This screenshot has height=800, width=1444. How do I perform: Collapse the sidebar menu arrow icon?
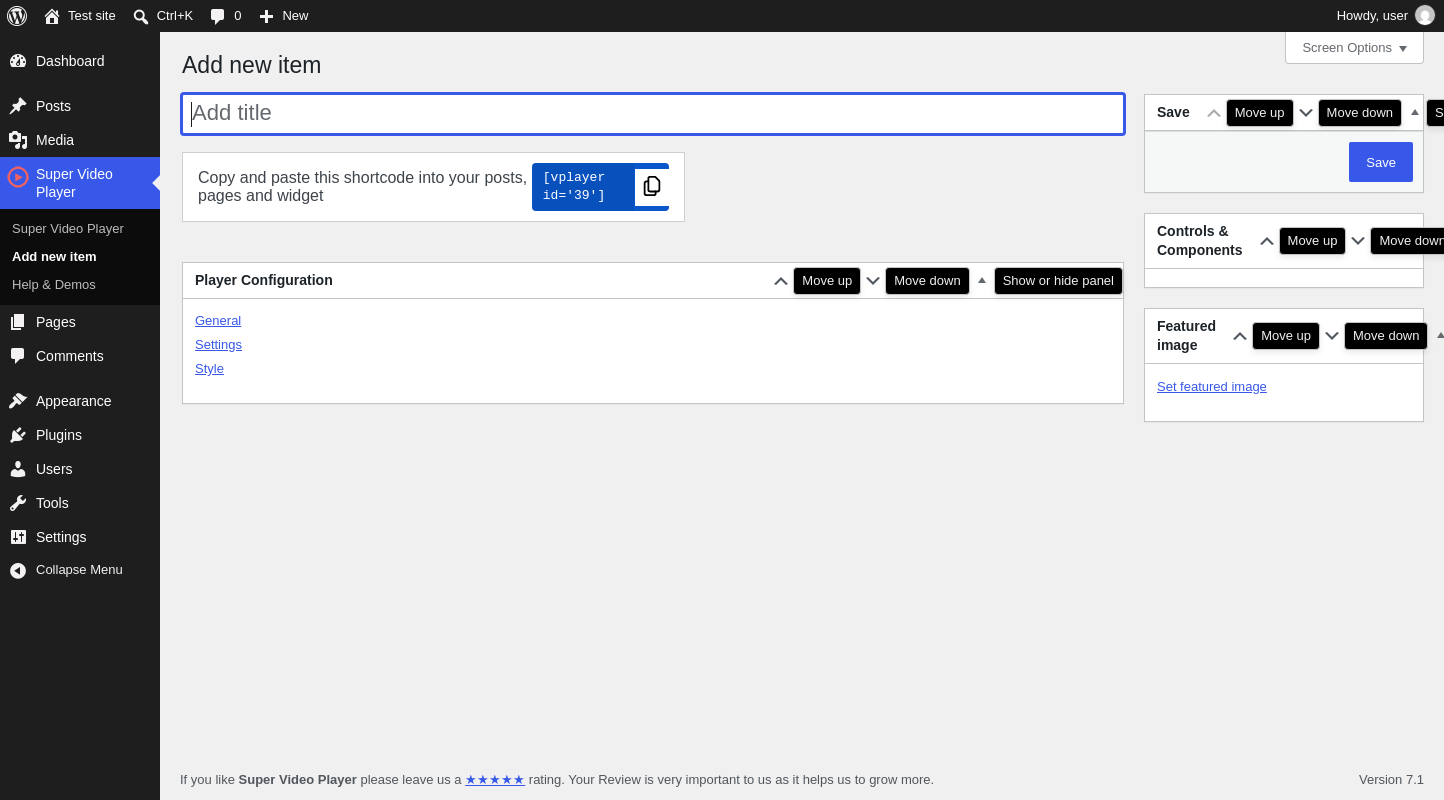(18, 570)
